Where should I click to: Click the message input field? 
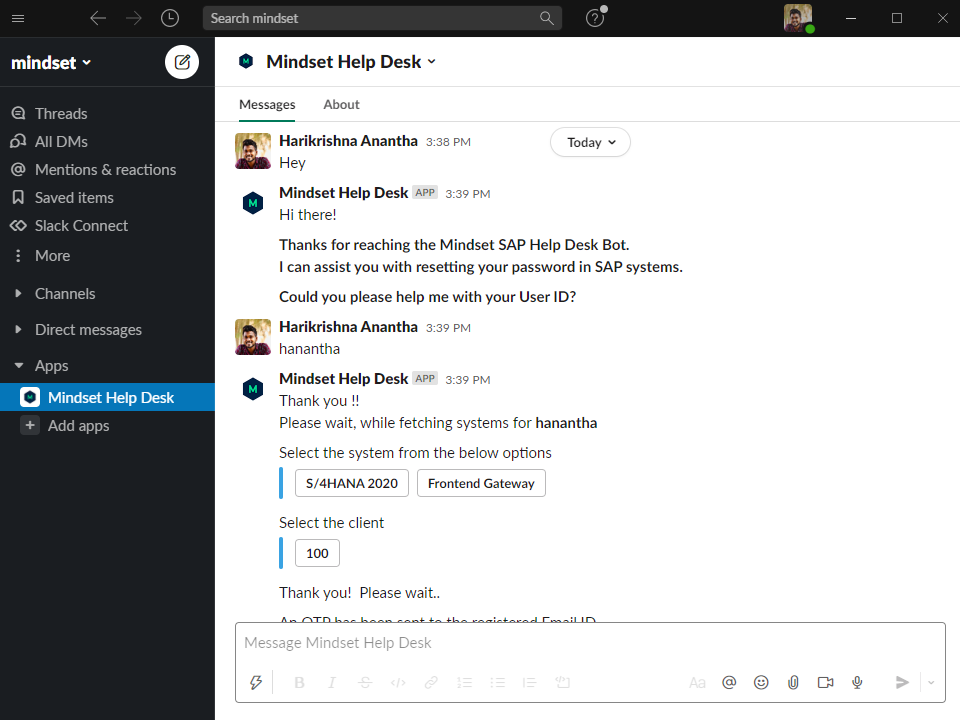[590, 643]
